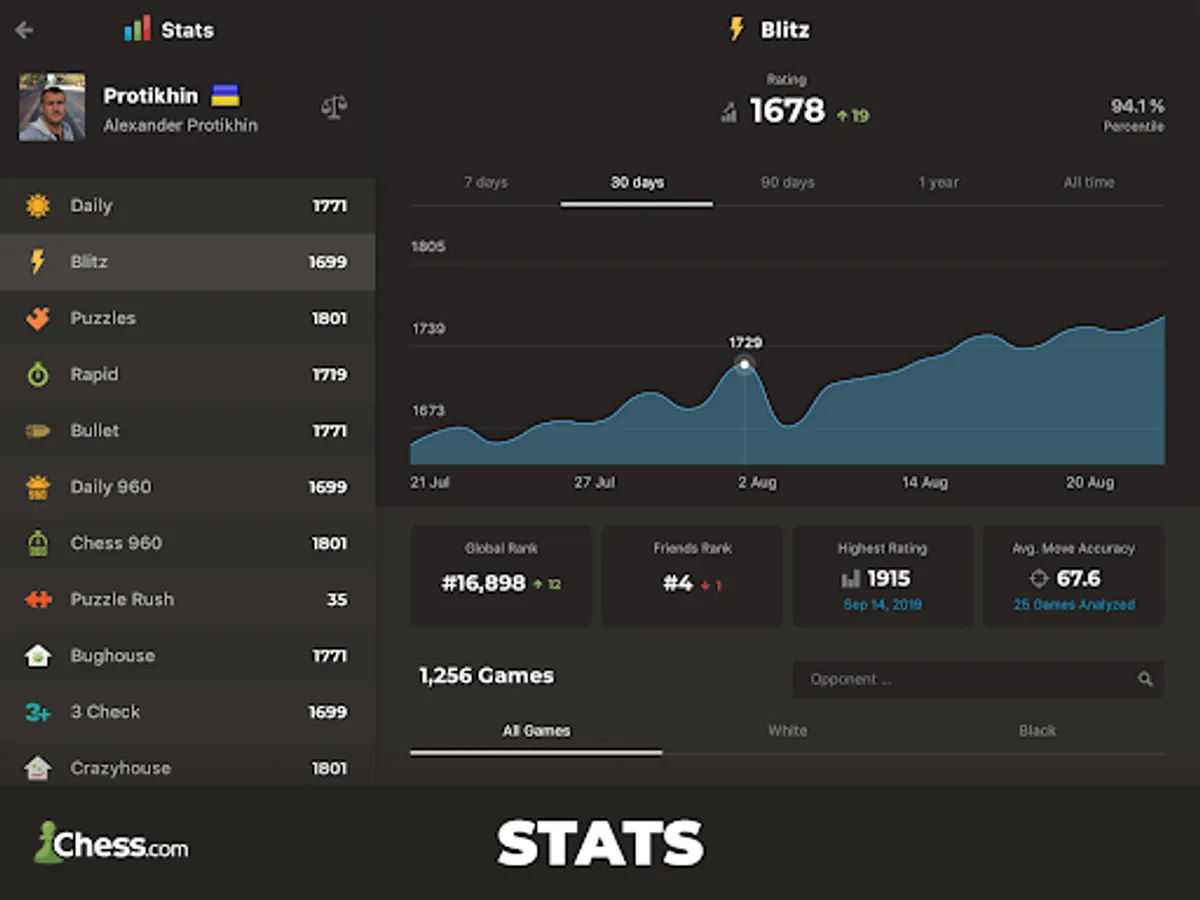Click the Crazyhouse icon
This screenshot has width=1200, height=900.
38,768
